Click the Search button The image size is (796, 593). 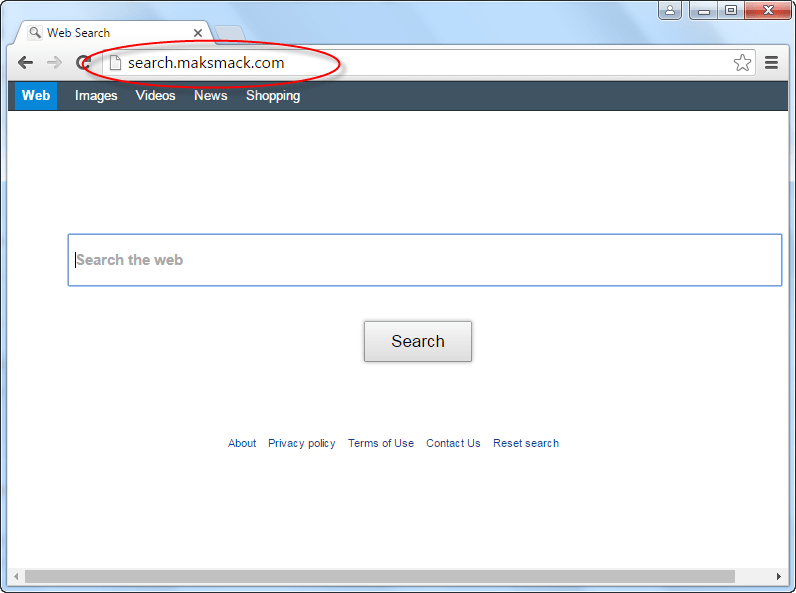pos(418,341)
